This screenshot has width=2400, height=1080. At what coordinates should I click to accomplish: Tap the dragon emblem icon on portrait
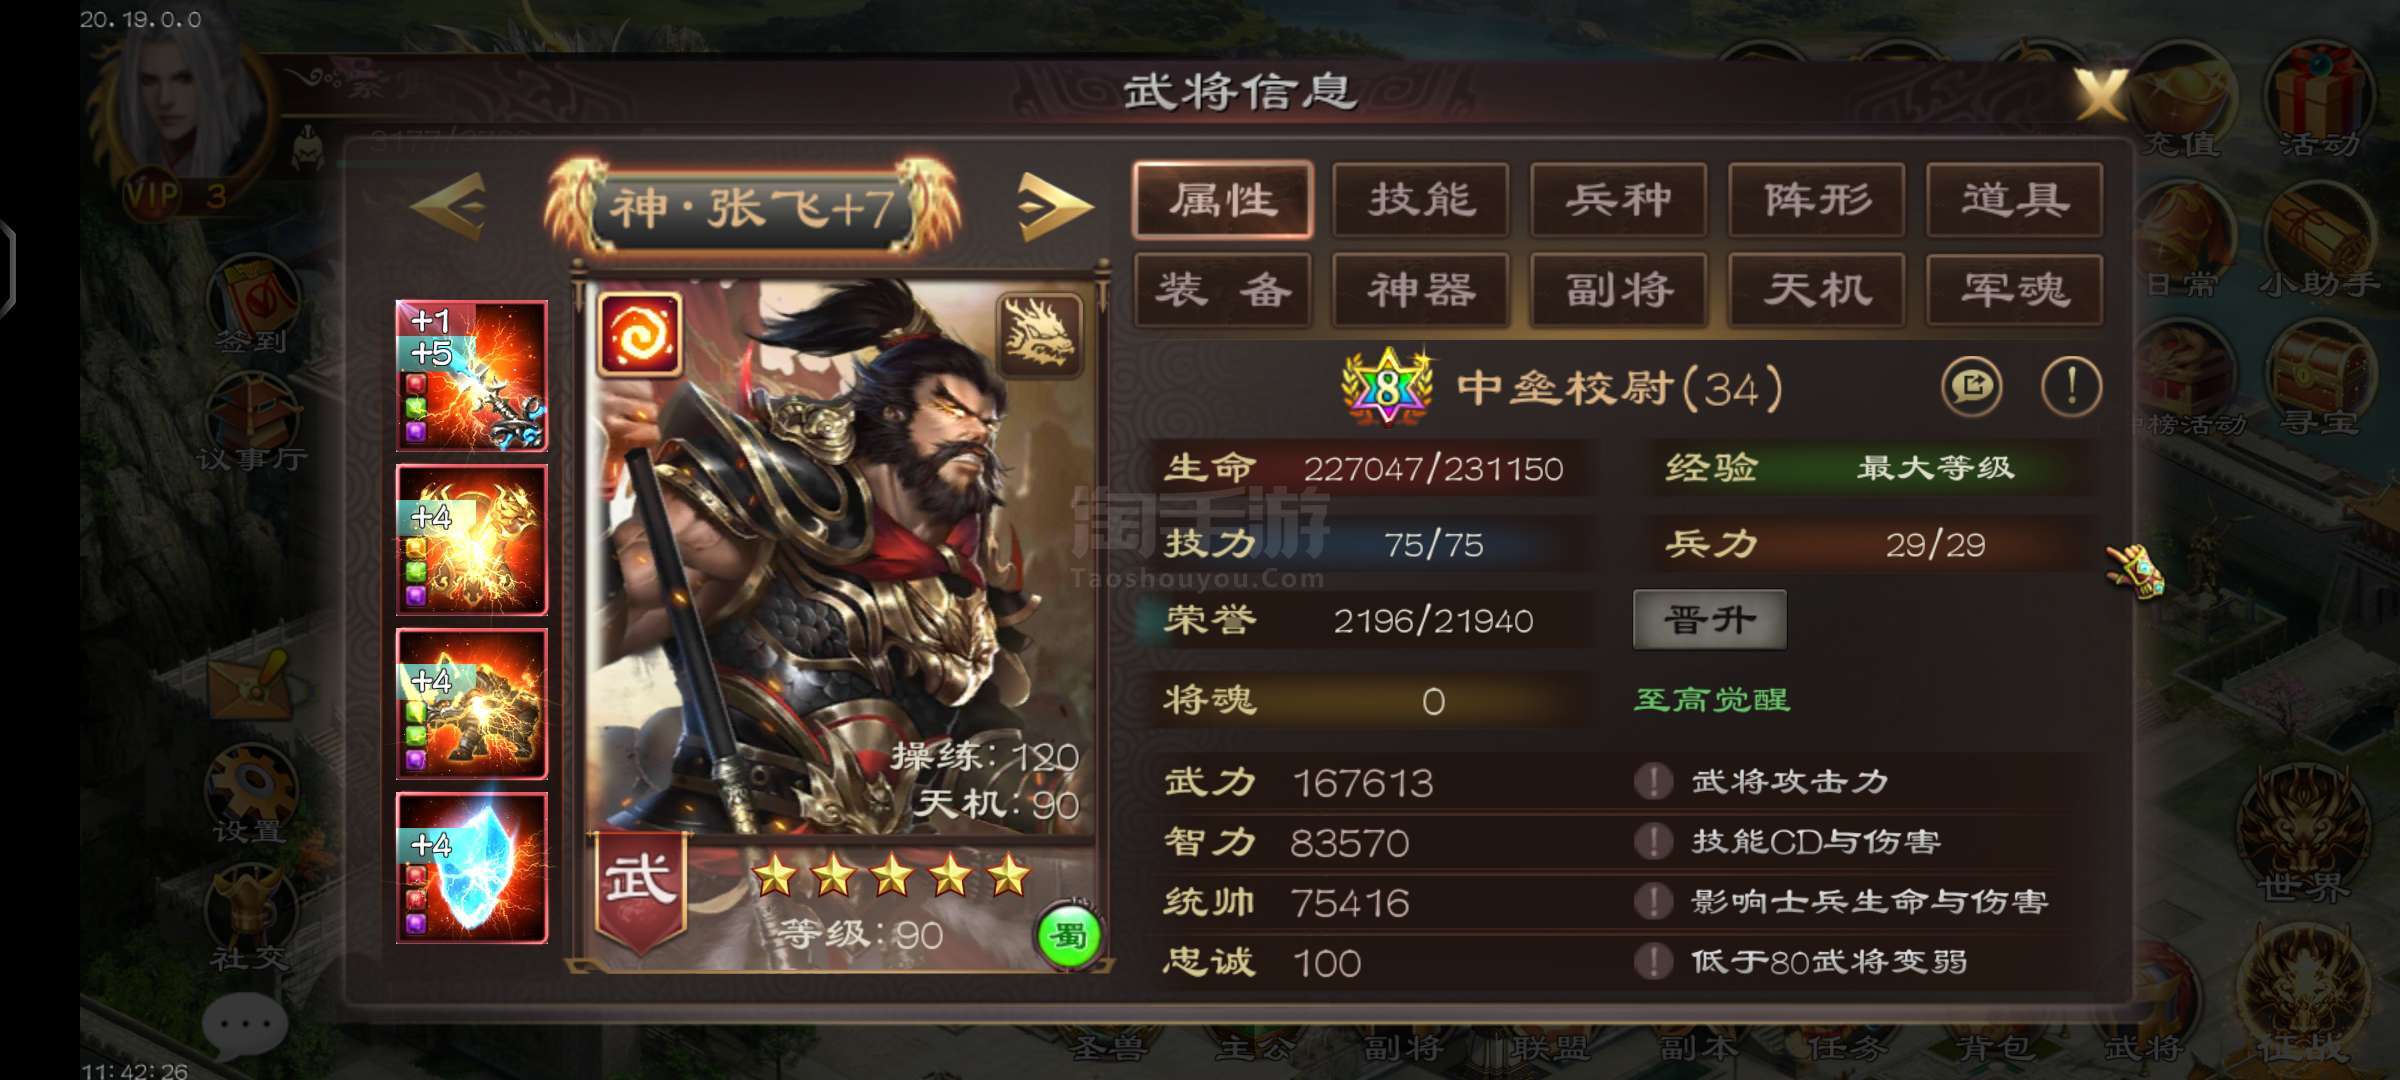point(1041,334)
